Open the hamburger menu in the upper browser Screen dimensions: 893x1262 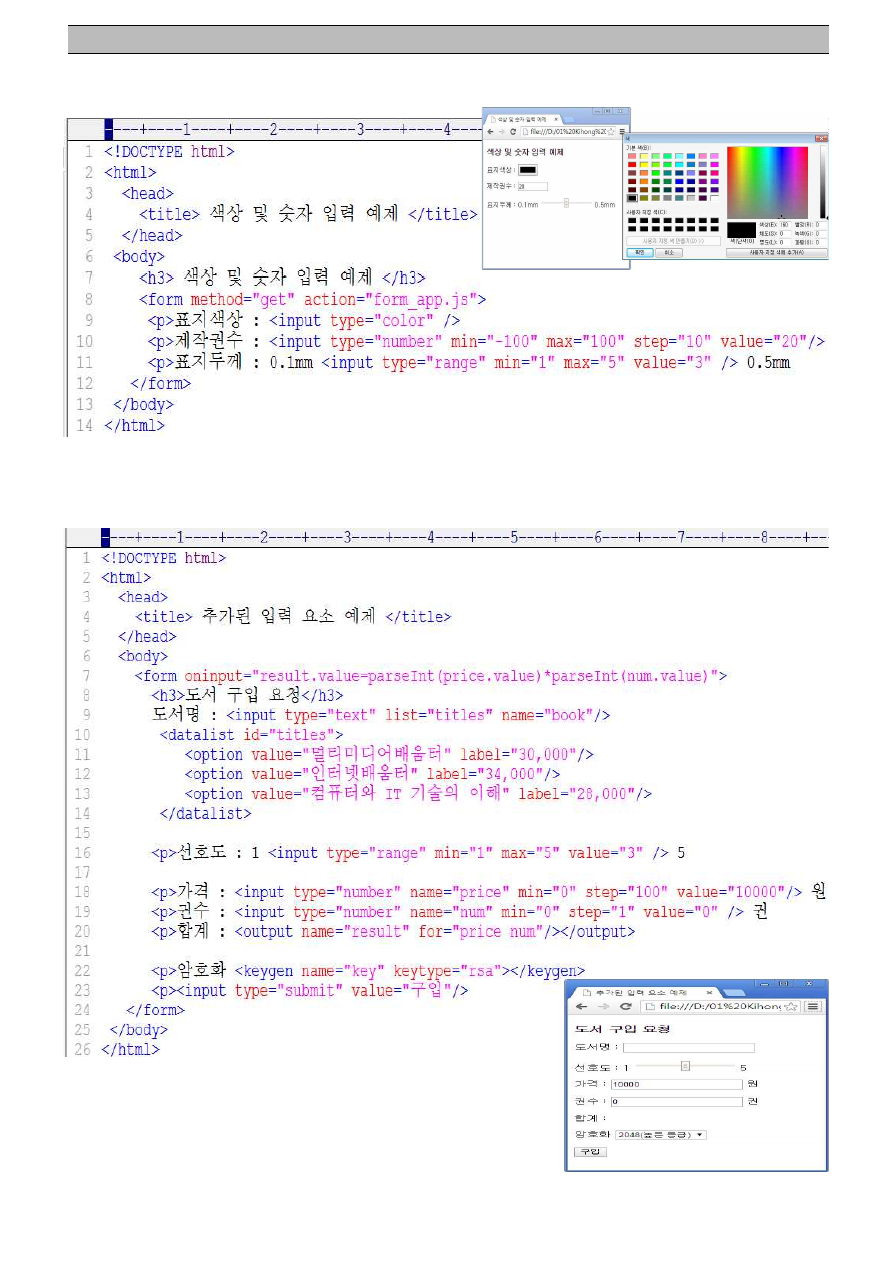621,132
